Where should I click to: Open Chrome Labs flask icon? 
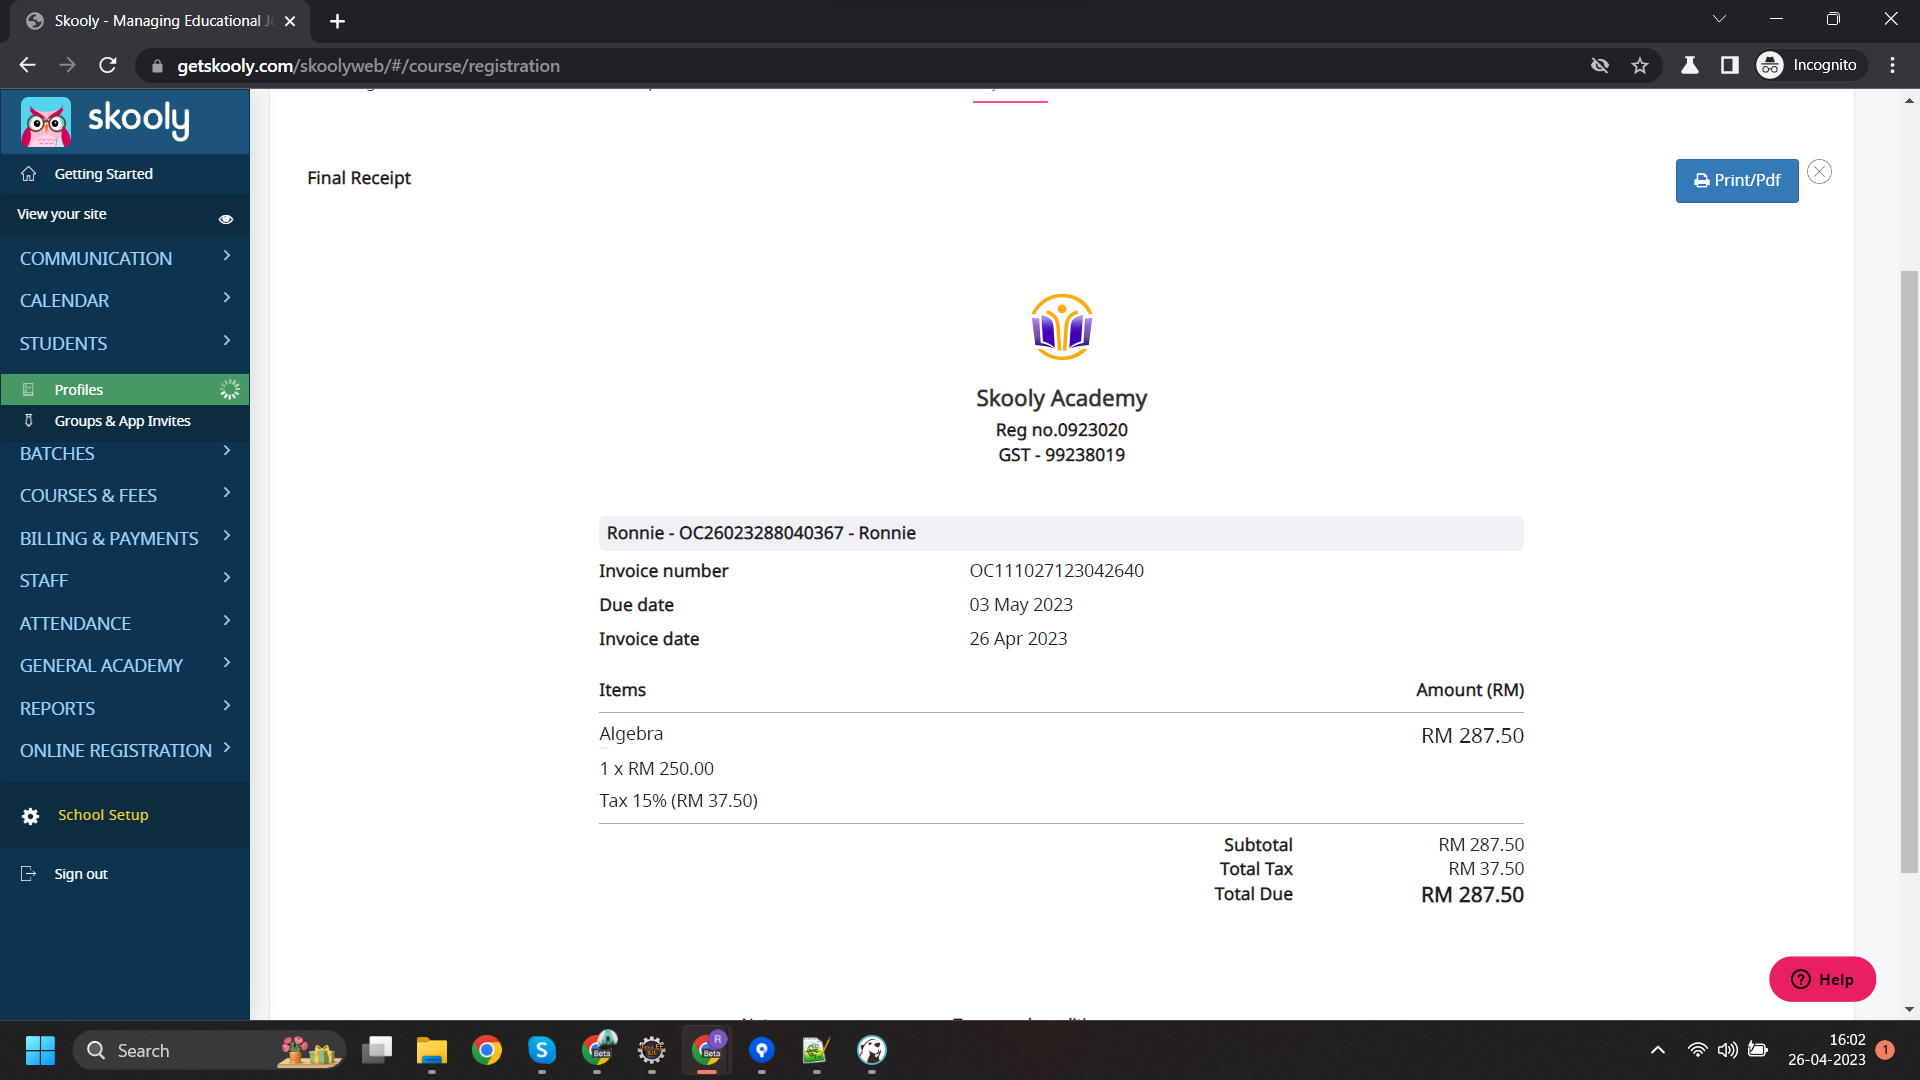click(1690, 65)
